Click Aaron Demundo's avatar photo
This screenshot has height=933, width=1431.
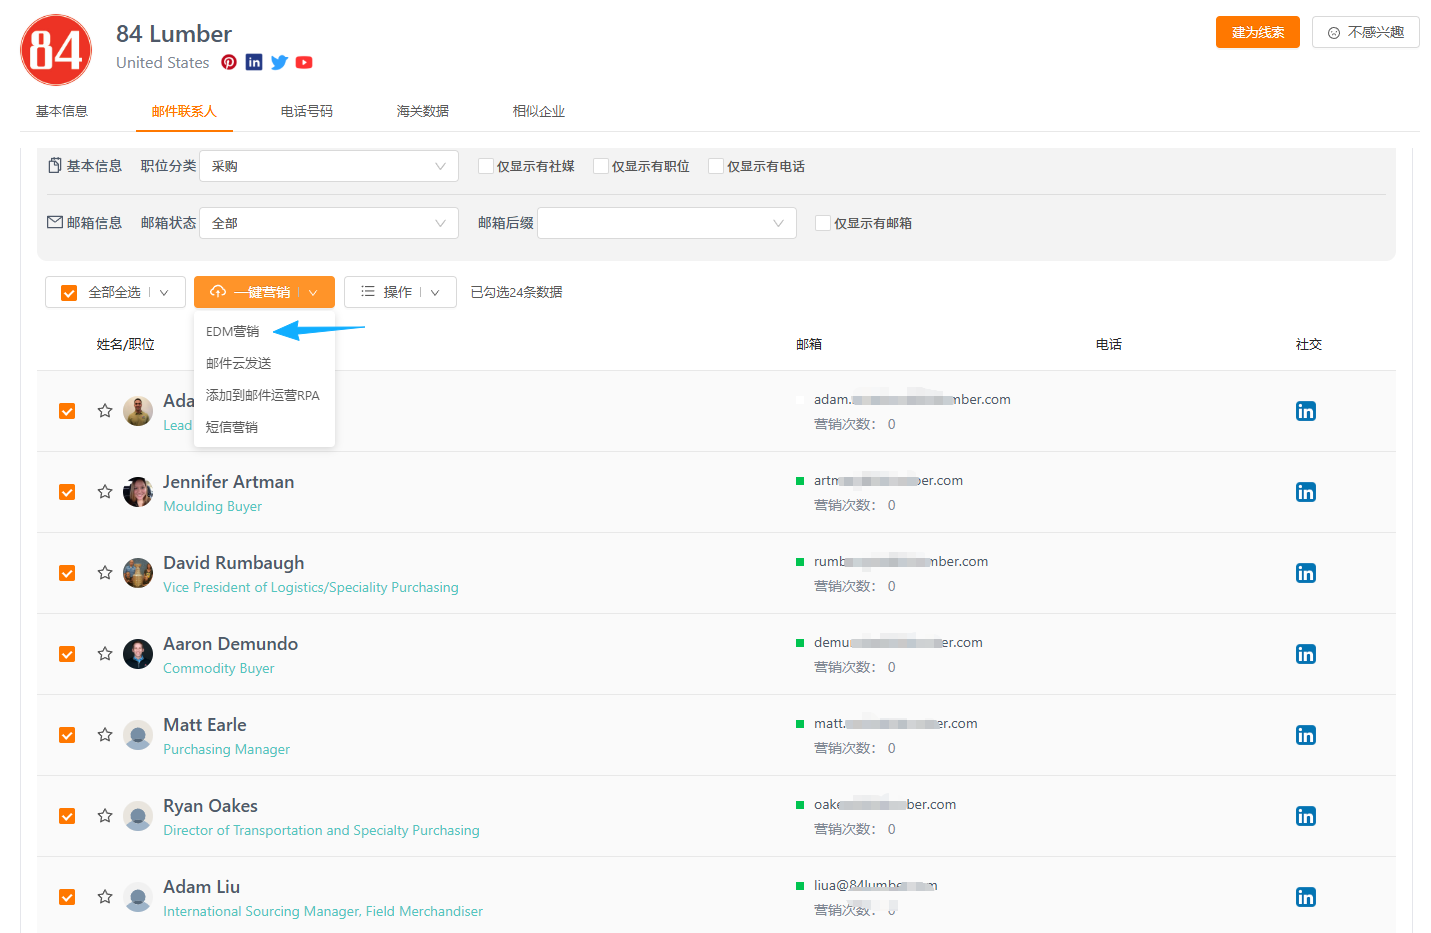coord(138,654)
